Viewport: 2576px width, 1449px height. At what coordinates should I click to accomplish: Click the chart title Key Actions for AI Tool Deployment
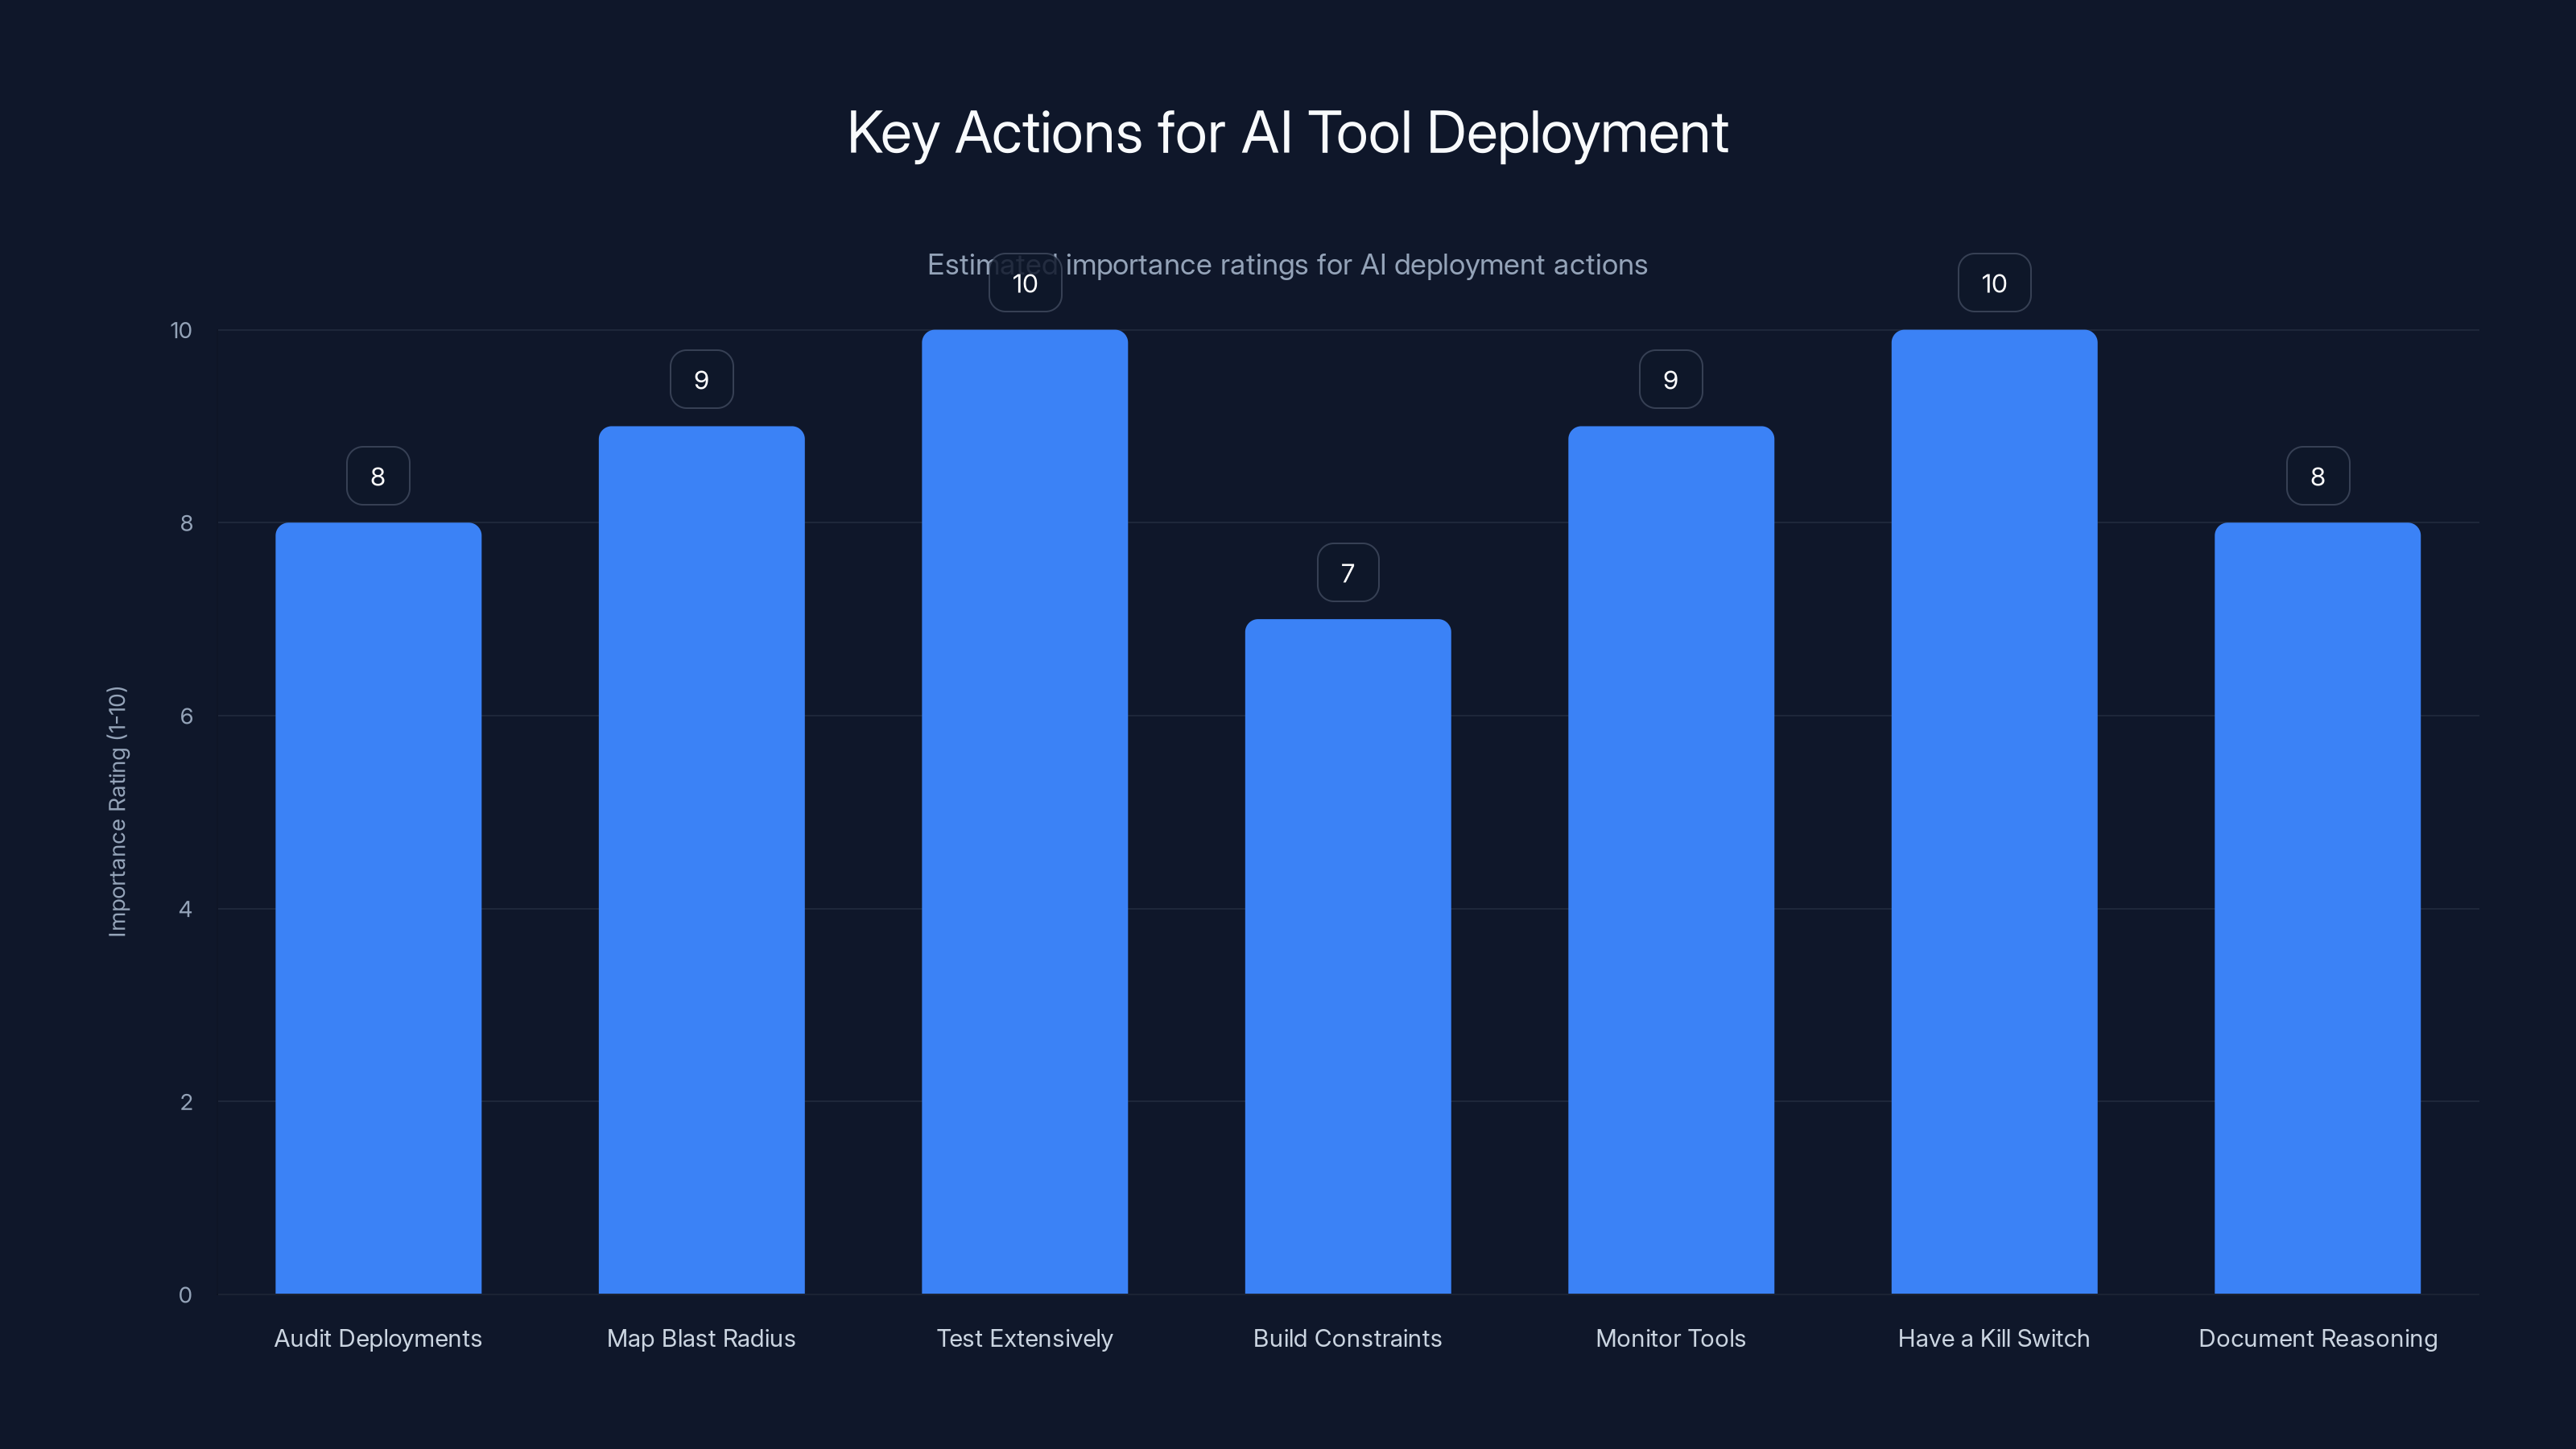pyautogui.click(x=1288, y=131)
